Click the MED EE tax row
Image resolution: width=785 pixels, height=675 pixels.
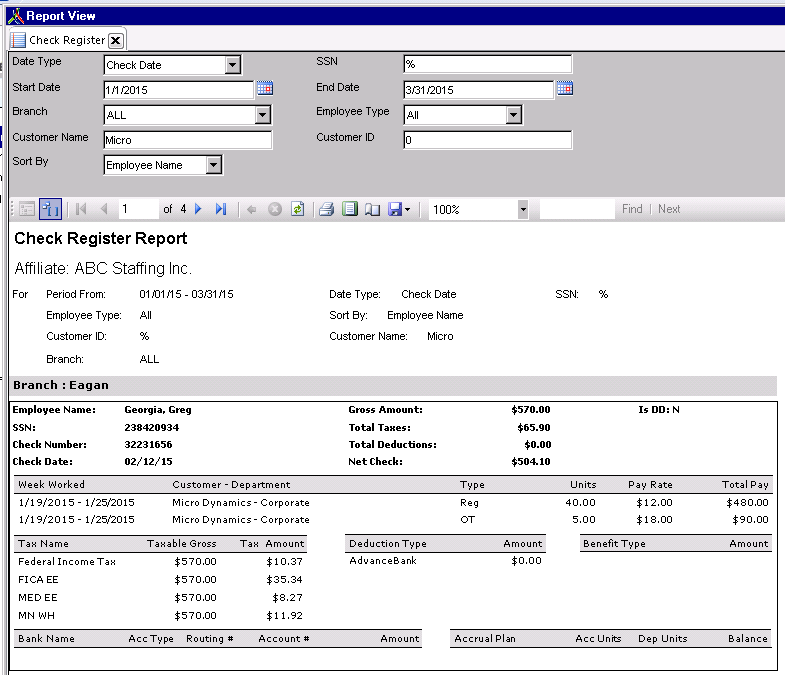(x=160, y=597)
